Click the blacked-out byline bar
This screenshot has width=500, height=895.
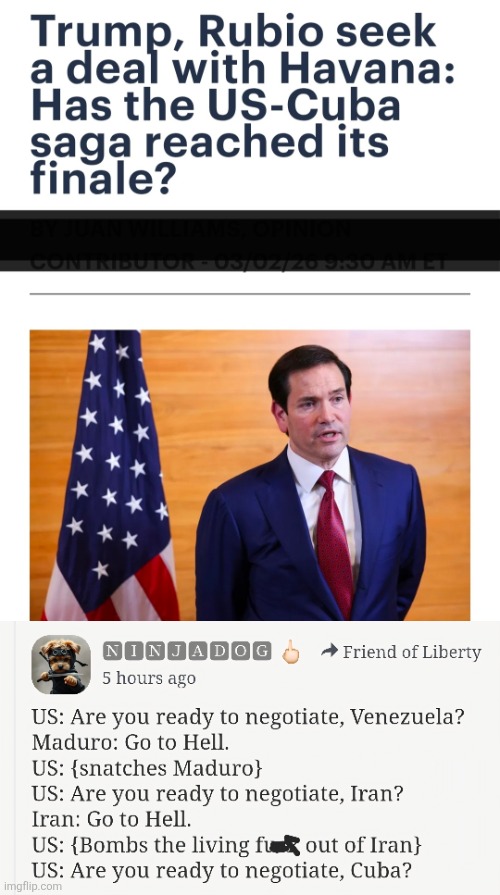(250, 239)
